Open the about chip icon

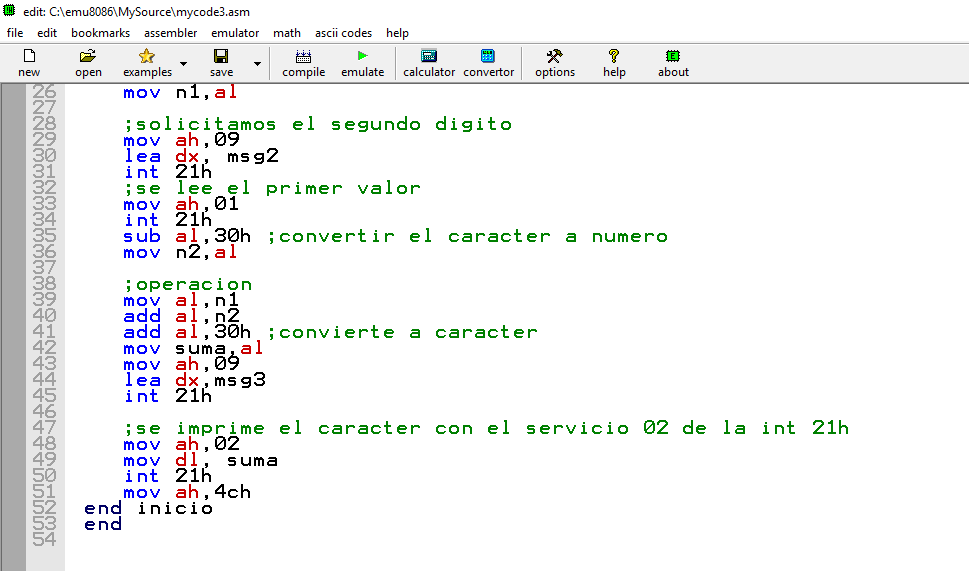[673, 56]
